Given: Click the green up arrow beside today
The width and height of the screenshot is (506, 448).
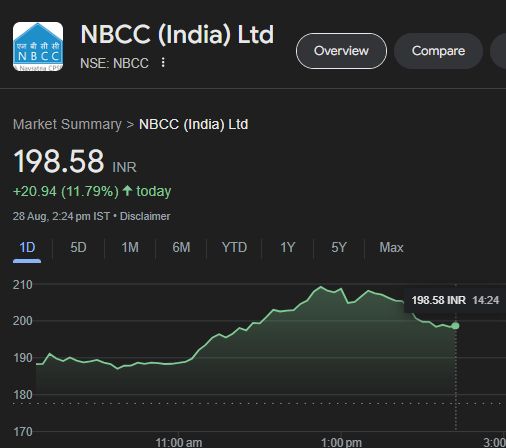Looking at the screenshot, I should 127,191.
